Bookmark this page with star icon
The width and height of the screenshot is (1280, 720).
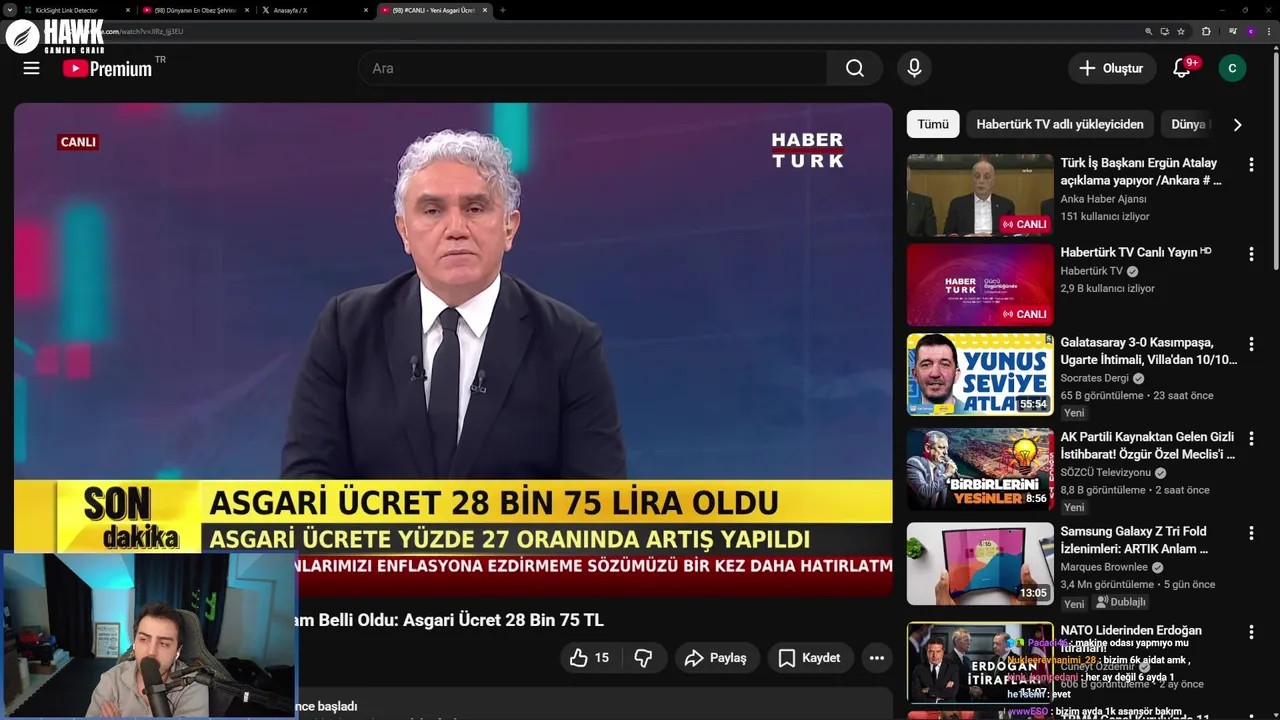[1181, 31]
